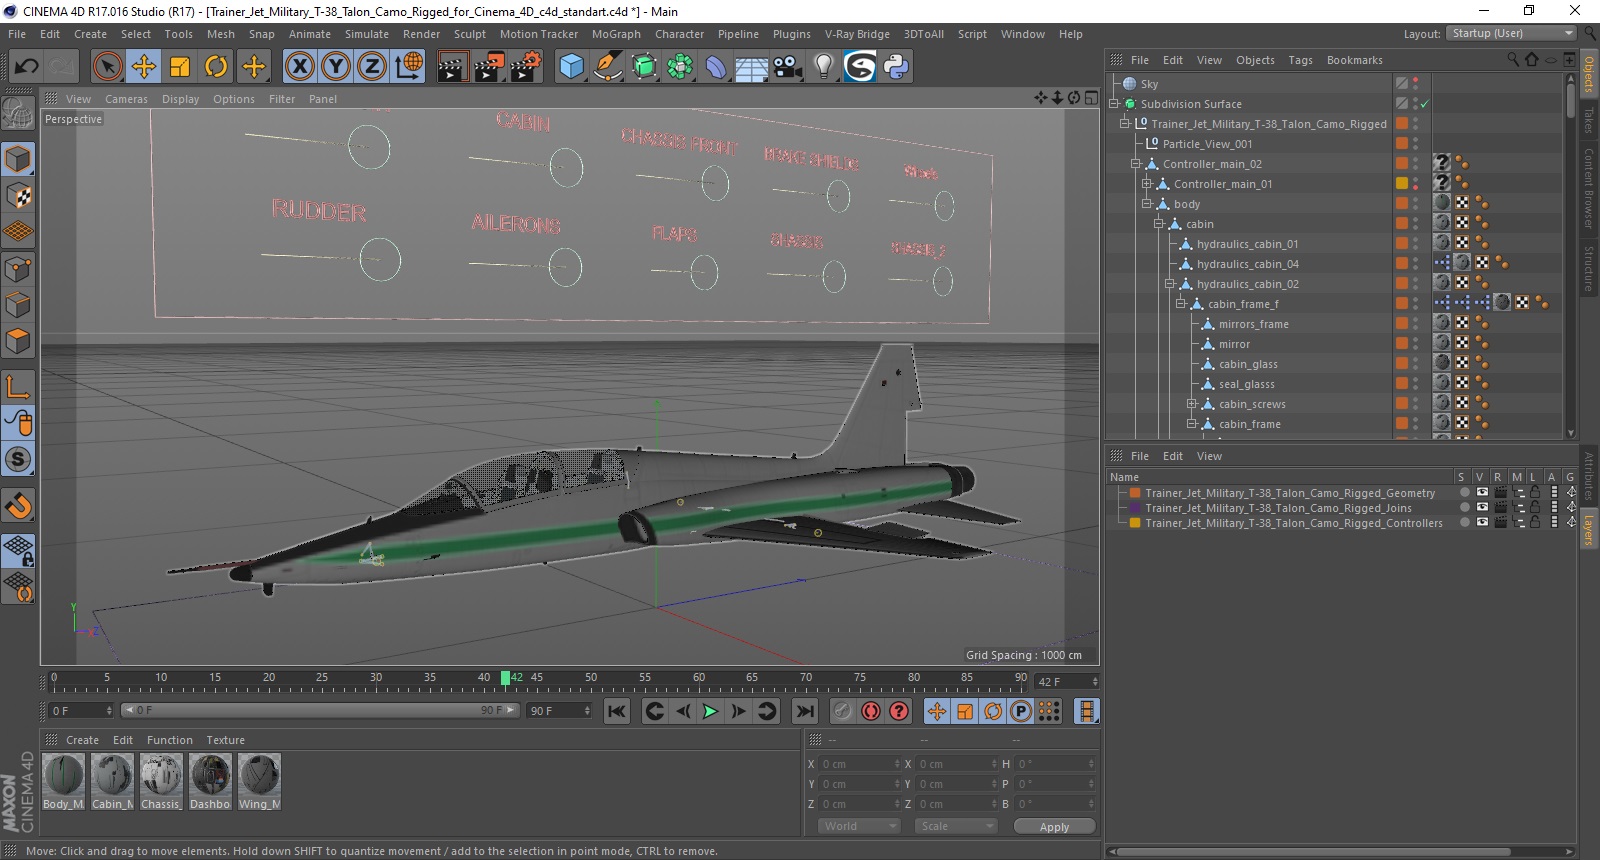Click the Python script icon
Image resolution: width=1600 pixels, height=860 pixels.
click(x=896, y=67)
